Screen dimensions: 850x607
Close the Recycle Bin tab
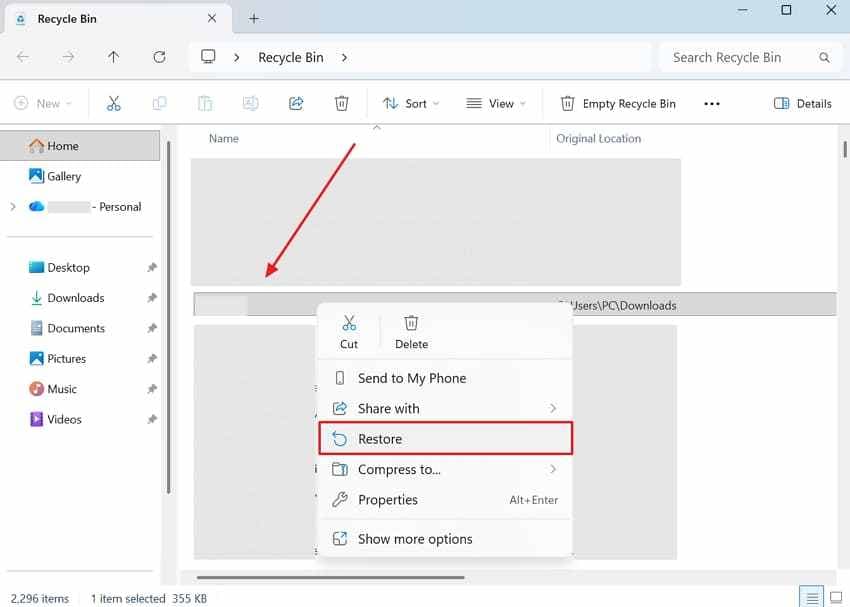tap(212, 18)
